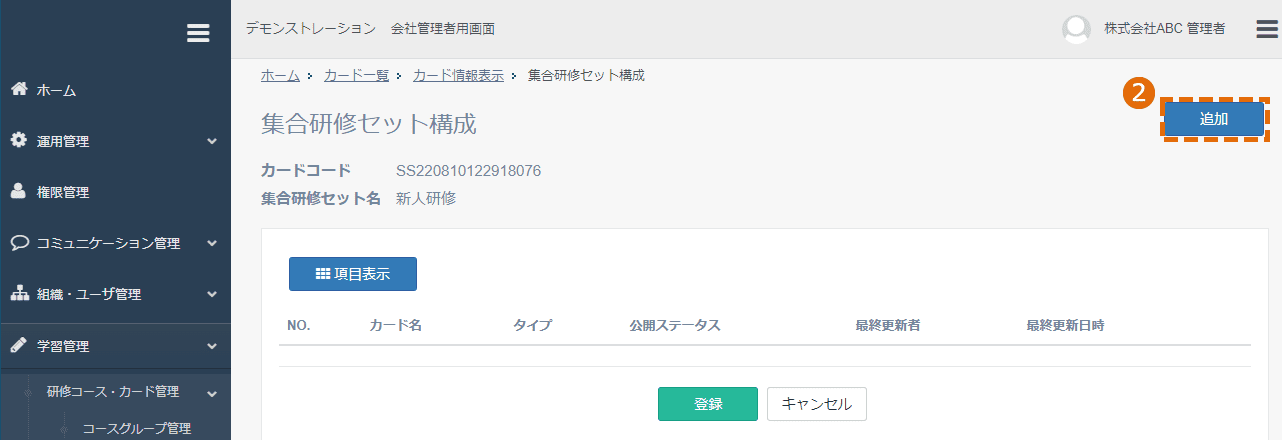Click the org chart icon for 組織・ユーザ管理
Viewport: 1282px width, 440px height.
[19, 294]
